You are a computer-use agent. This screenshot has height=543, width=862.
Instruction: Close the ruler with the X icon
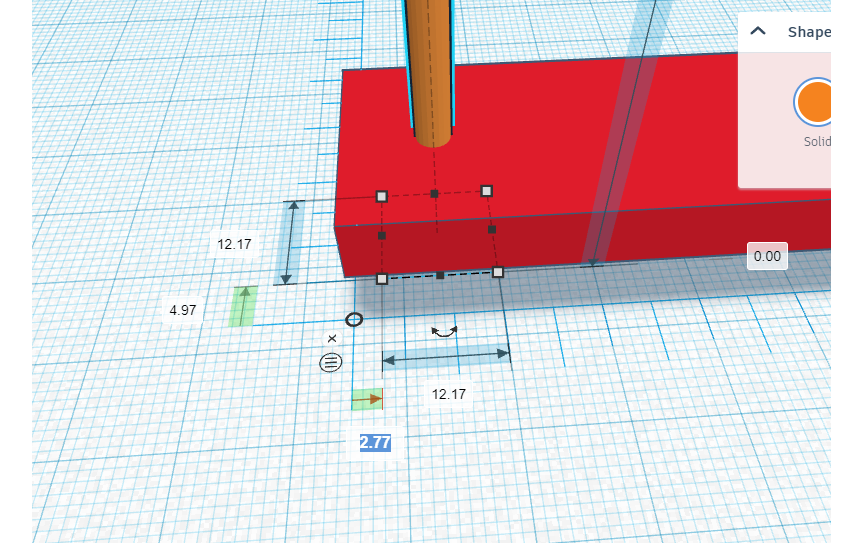pyautogui.click(x=331, y=339)
